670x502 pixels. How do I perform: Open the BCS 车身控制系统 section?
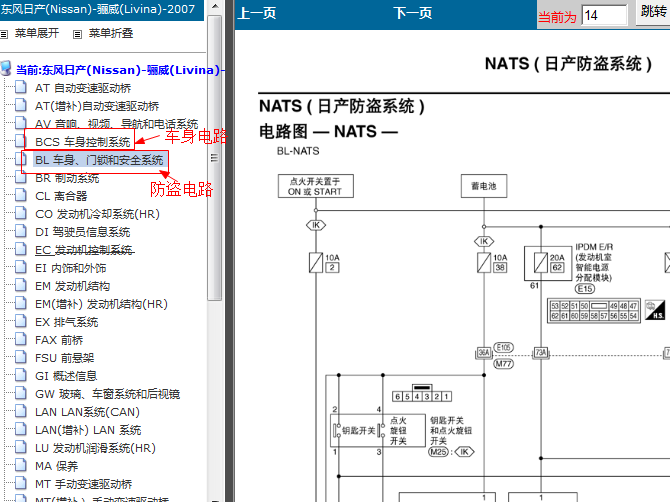coord(82,141)
